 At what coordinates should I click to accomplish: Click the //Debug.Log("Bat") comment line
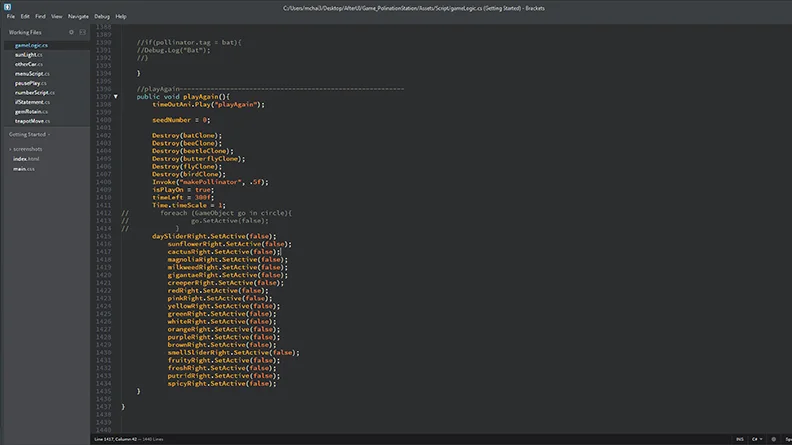[173, 50]
